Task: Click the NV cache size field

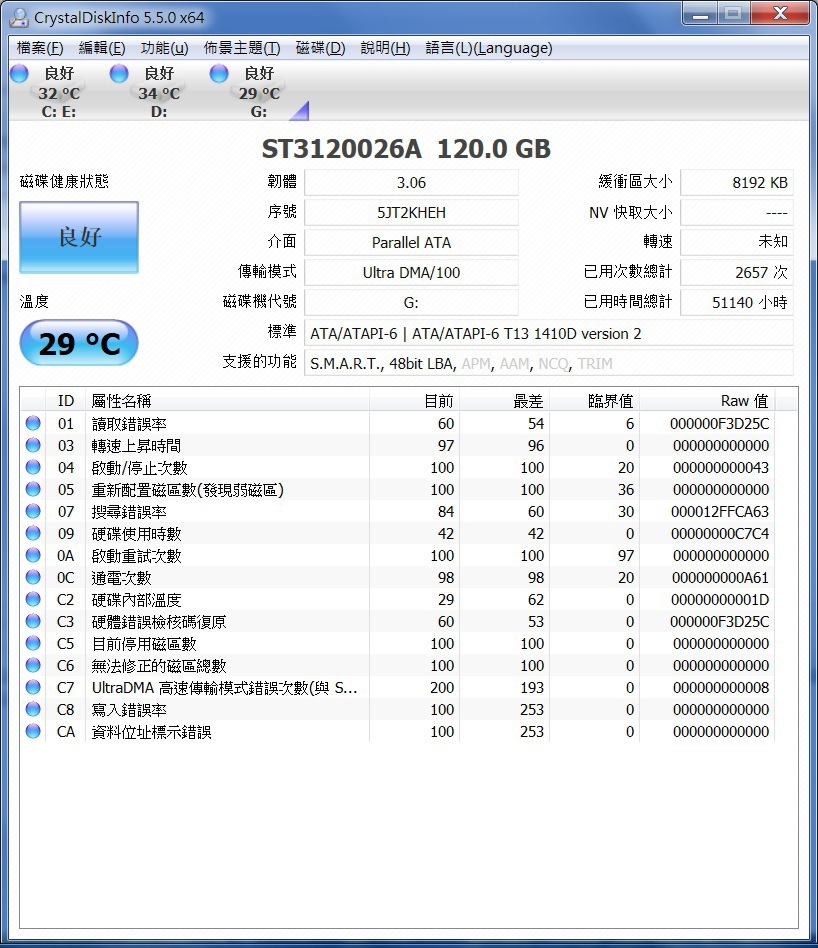Action: tap(737, 212)
